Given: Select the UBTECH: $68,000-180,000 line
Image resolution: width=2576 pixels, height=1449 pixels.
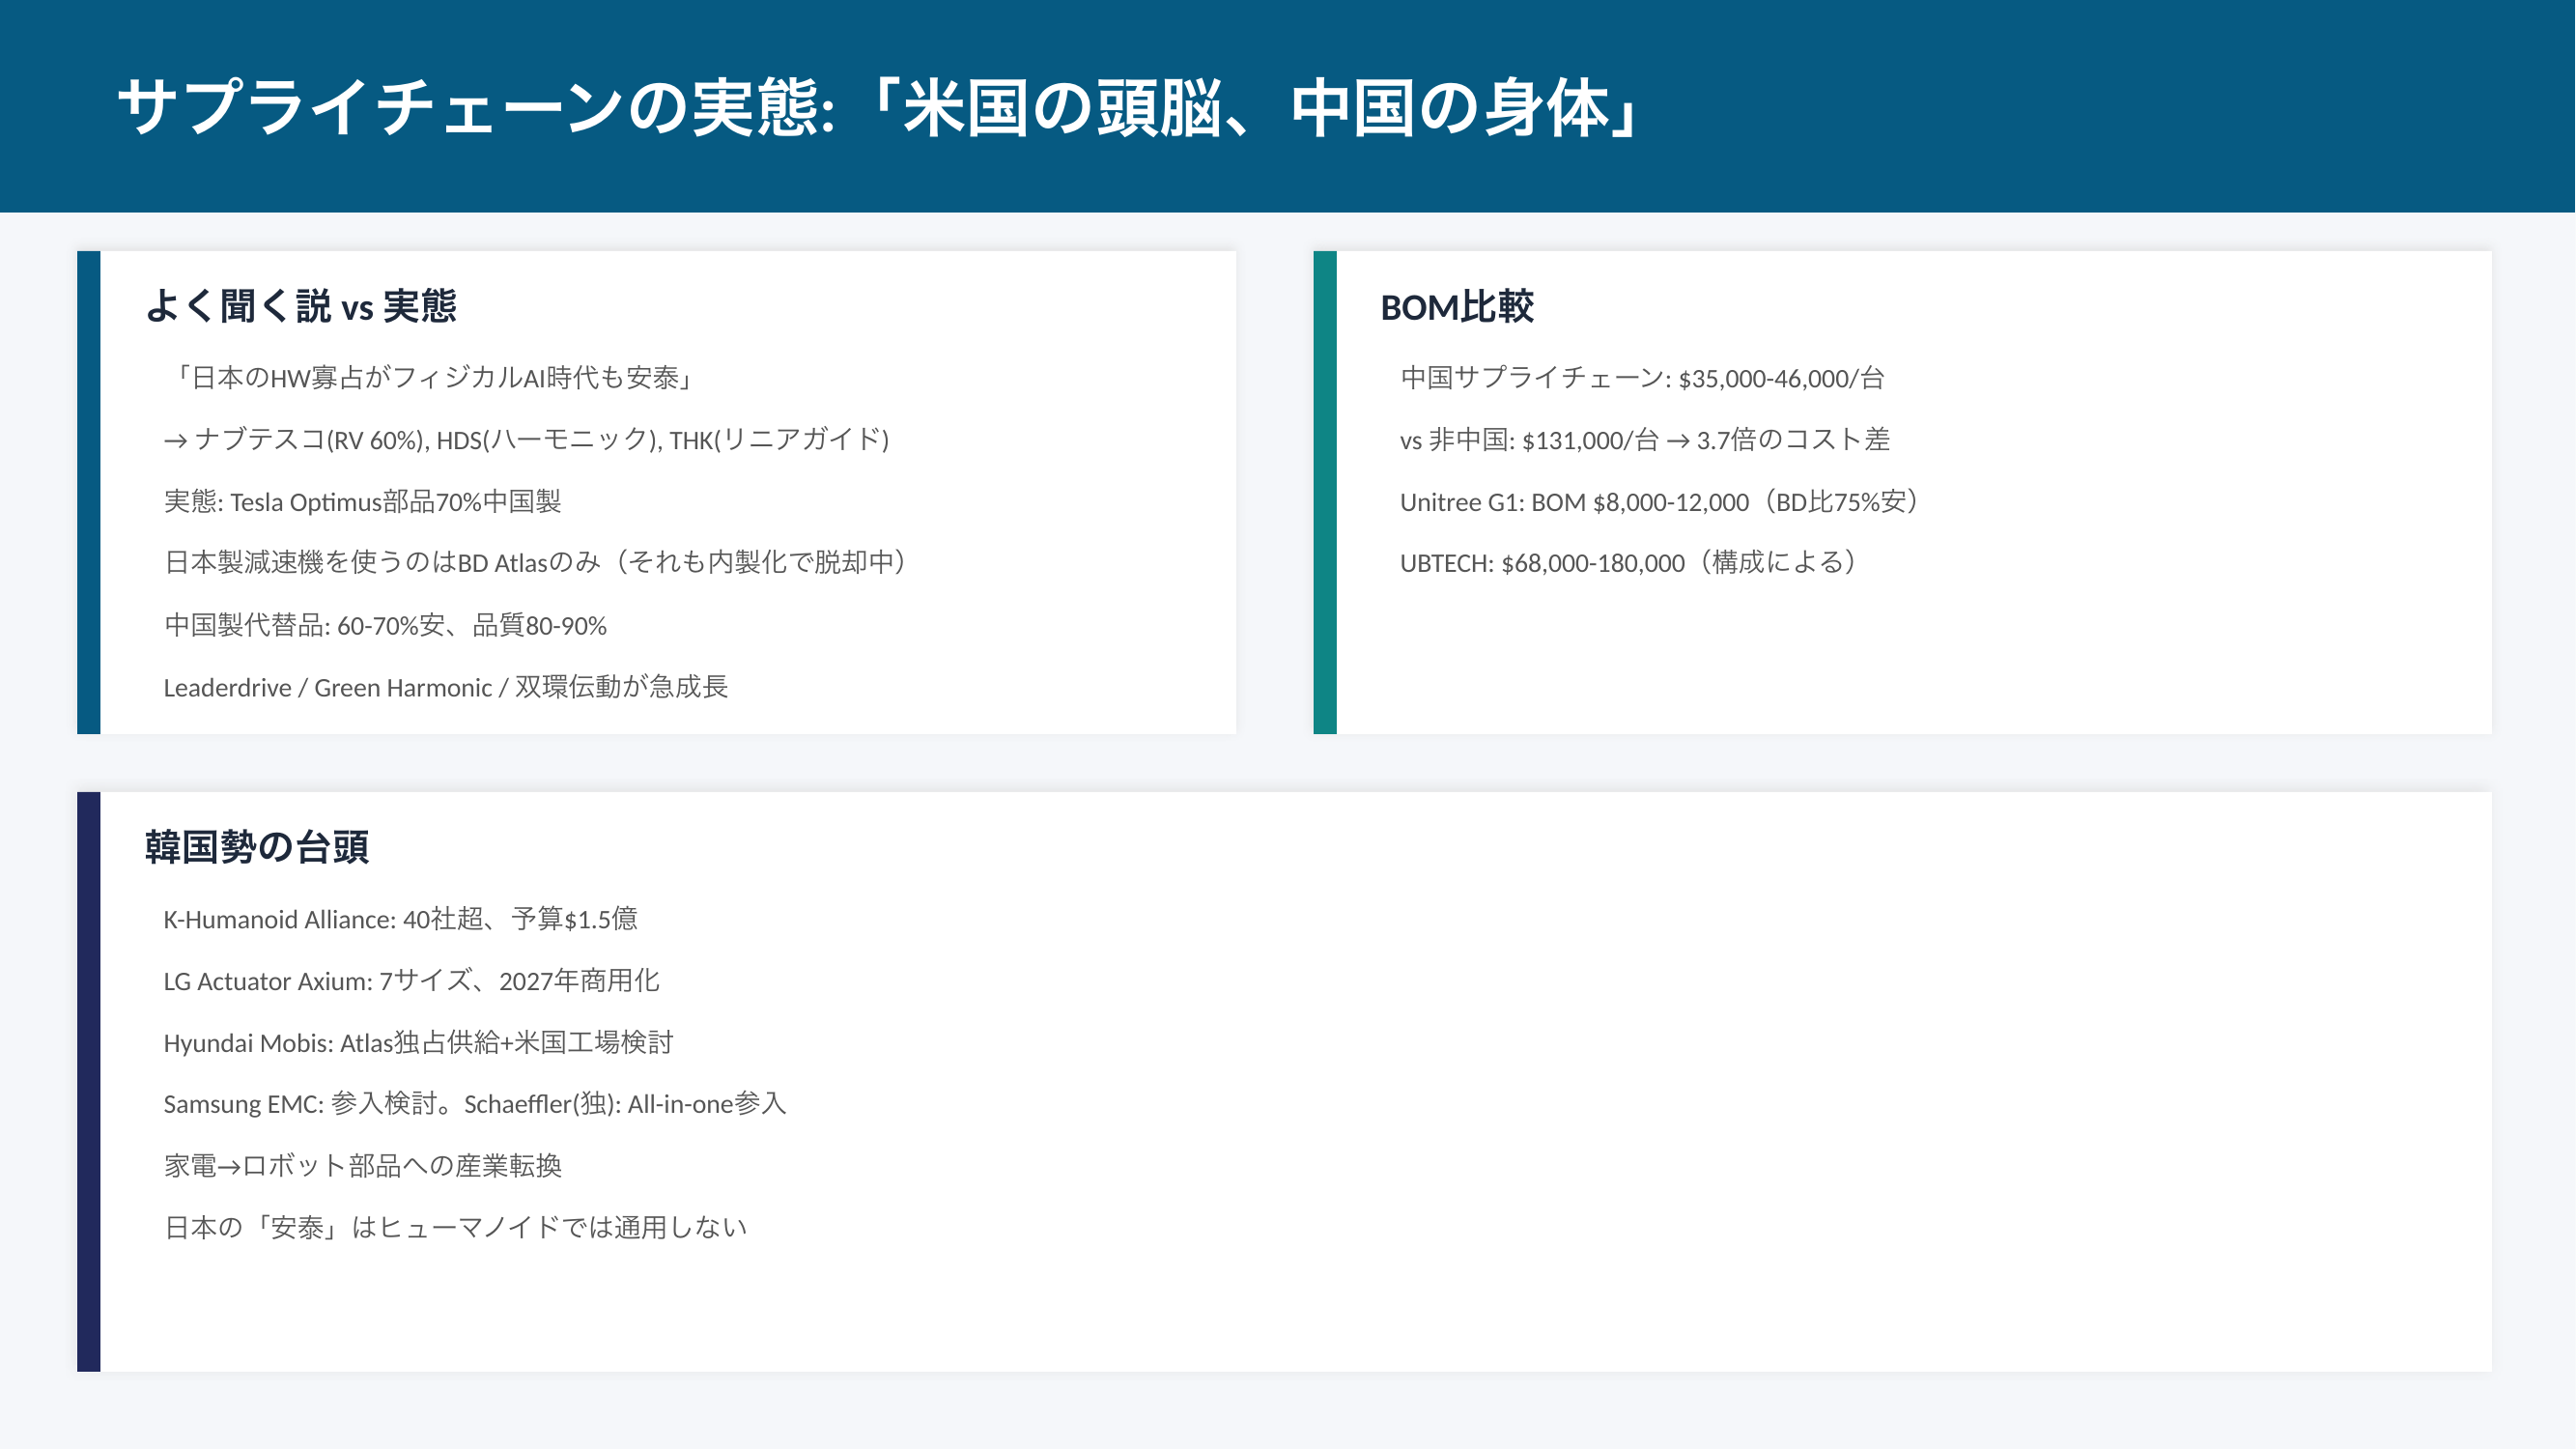Looking at the screenshot, I should click(x=1630, y=563).
